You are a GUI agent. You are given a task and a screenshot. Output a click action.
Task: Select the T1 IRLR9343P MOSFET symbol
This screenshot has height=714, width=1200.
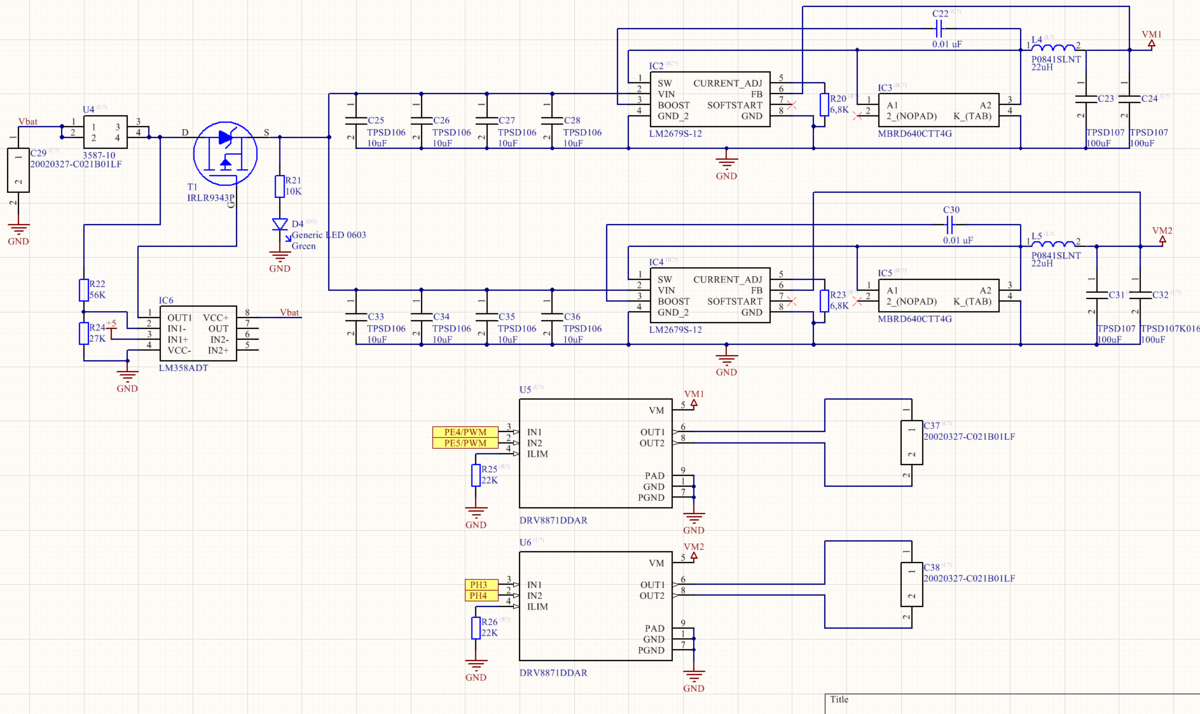click(x=224, y=152)
